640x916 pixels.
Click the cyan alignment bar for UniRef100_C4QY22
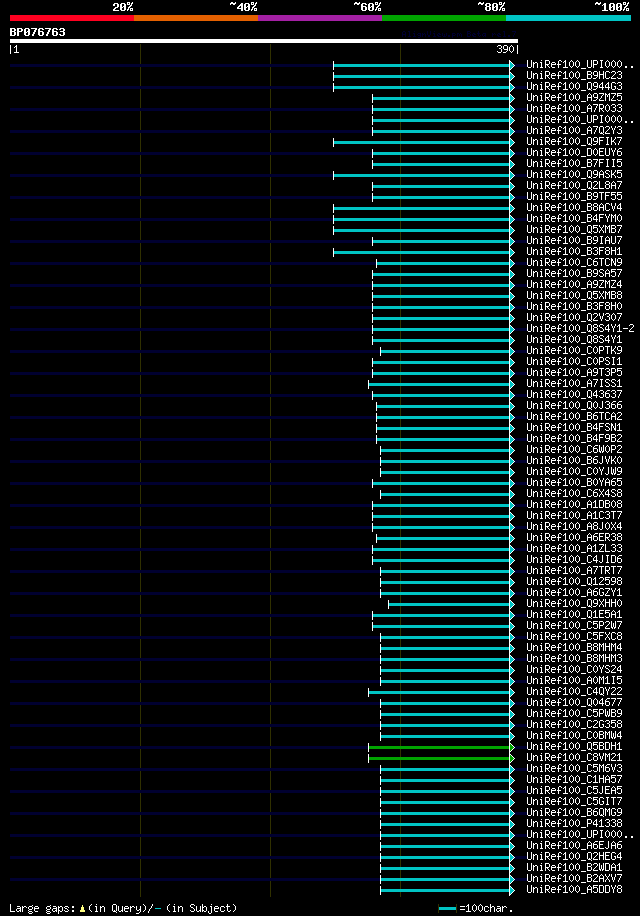click(441, 692)
